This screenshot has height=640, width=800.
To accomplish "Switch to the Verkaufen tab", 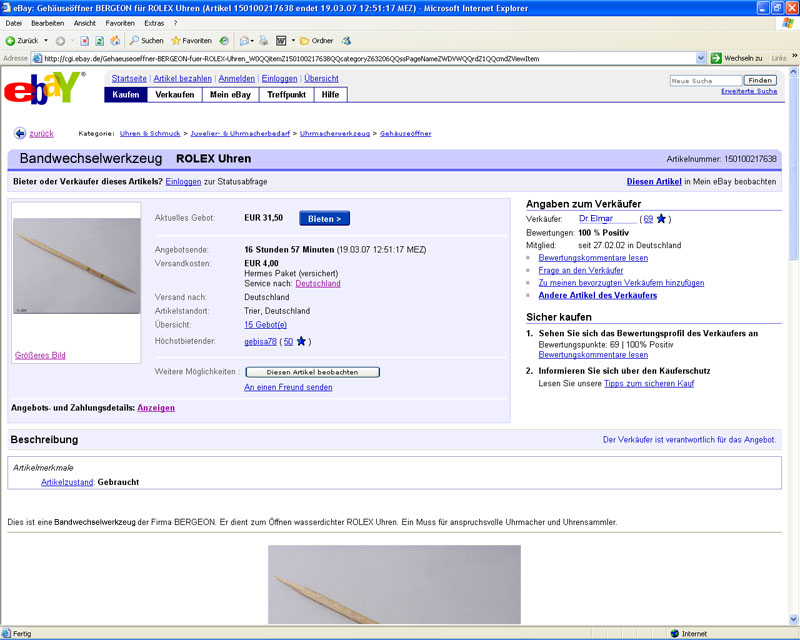I will [175, 95].
